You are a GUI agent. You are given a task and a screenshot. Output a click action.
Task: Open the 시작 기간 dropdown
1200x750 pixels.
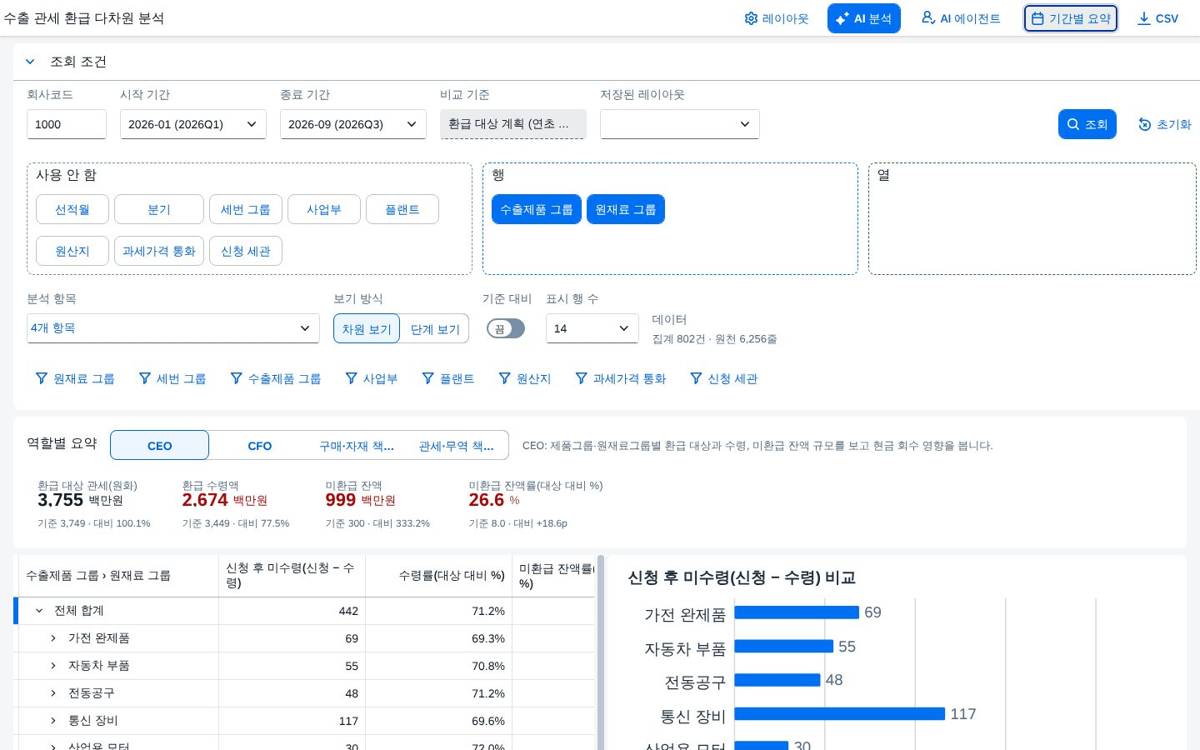tap(193, 124)
